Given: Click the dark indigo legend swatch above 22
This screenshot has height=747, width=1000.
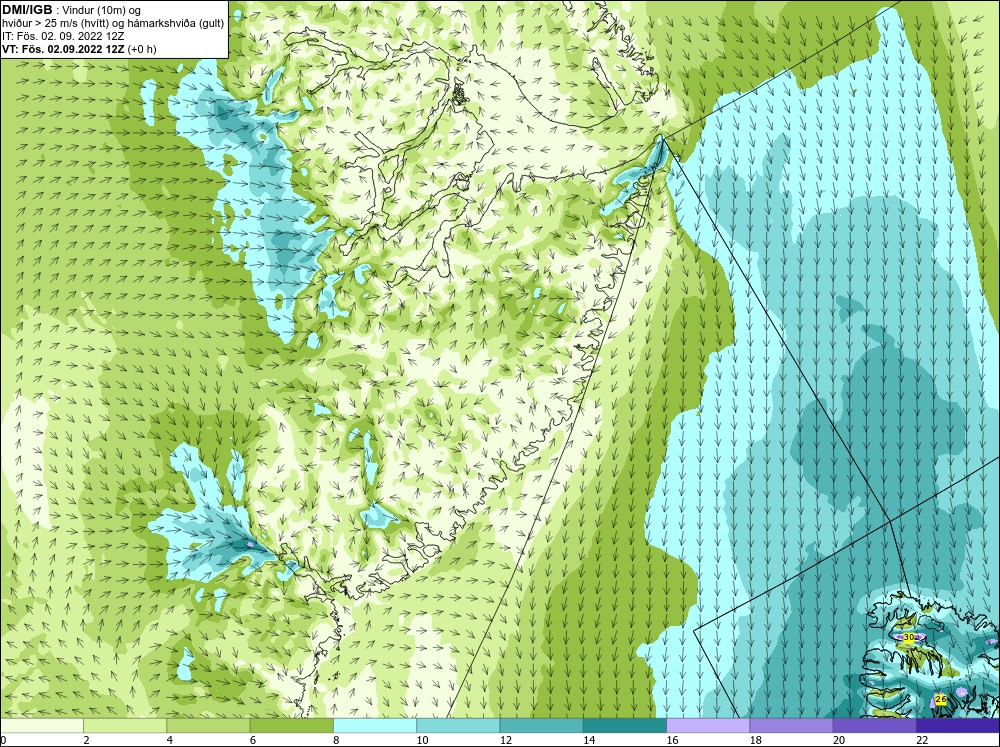Looking at the screenshot, I should point(957,725).
